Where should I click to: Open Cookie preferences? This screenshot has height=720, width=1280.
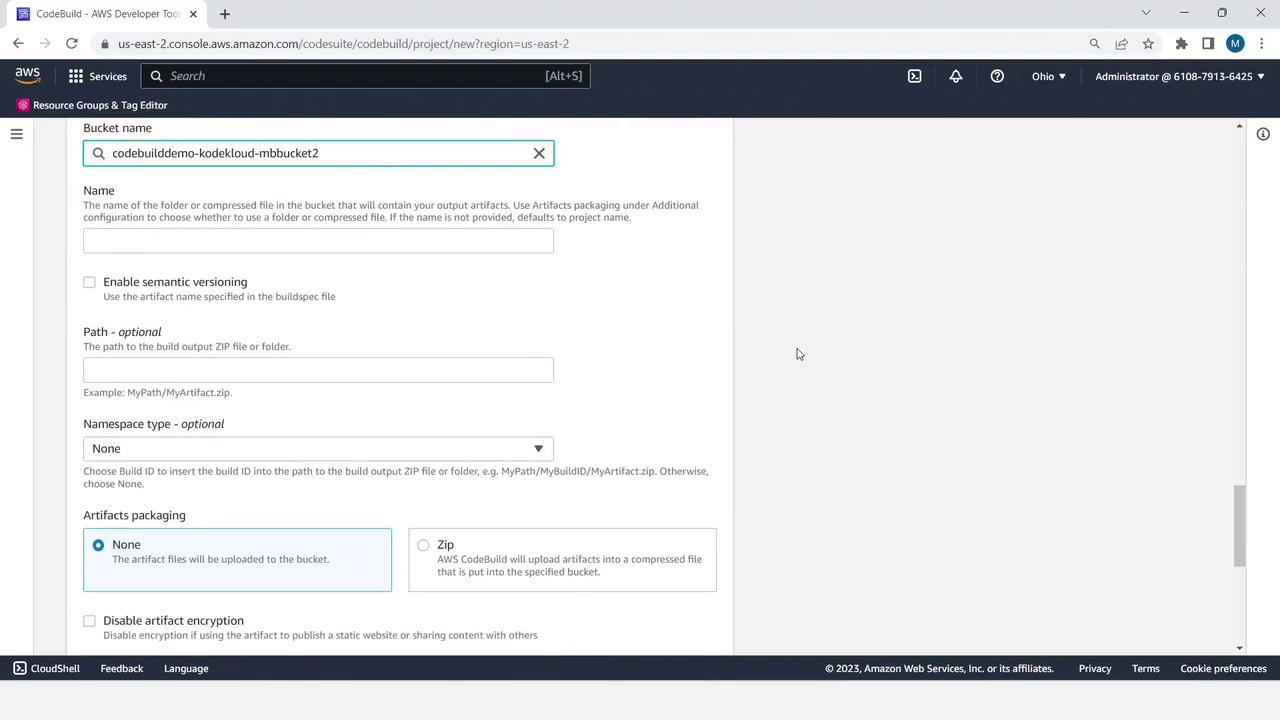click(1223, 668)
